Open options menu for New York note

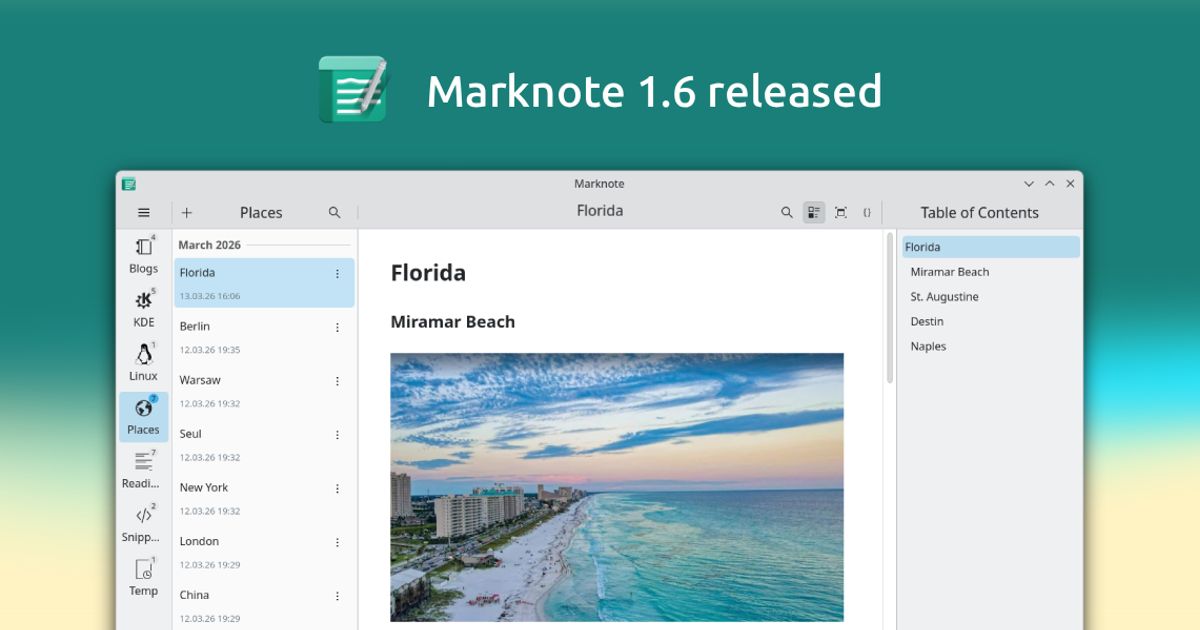click(337, 489)
